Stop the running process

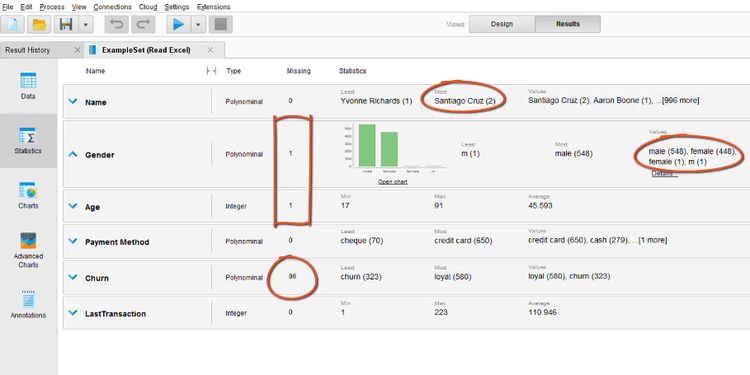coord(221,24)
